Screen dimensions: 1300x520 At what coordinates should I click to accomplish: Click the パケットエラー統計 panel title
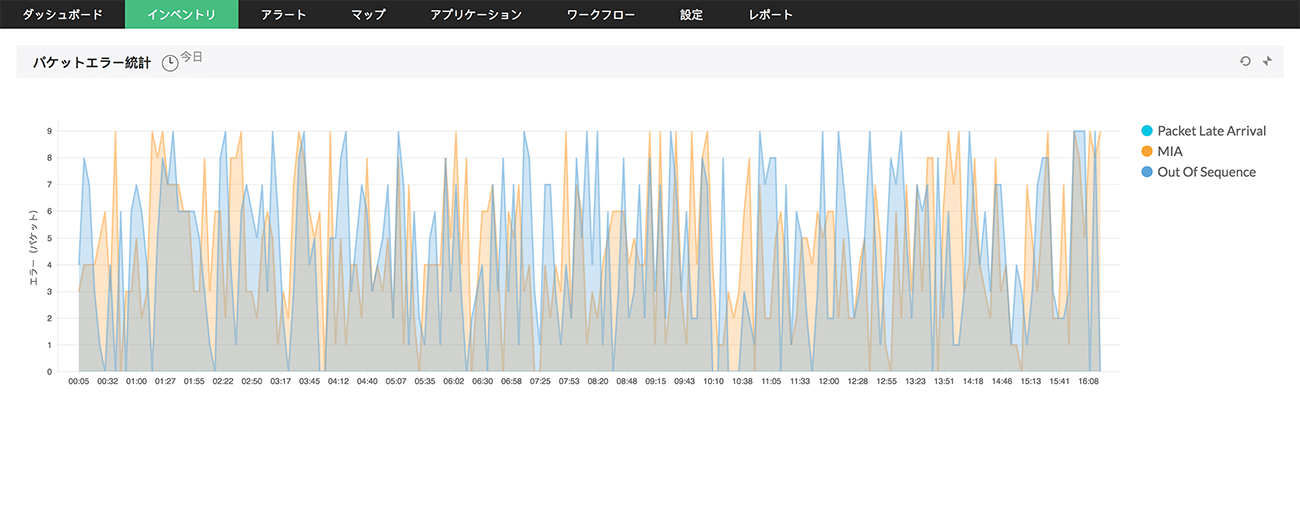click(x=91, y=62)
